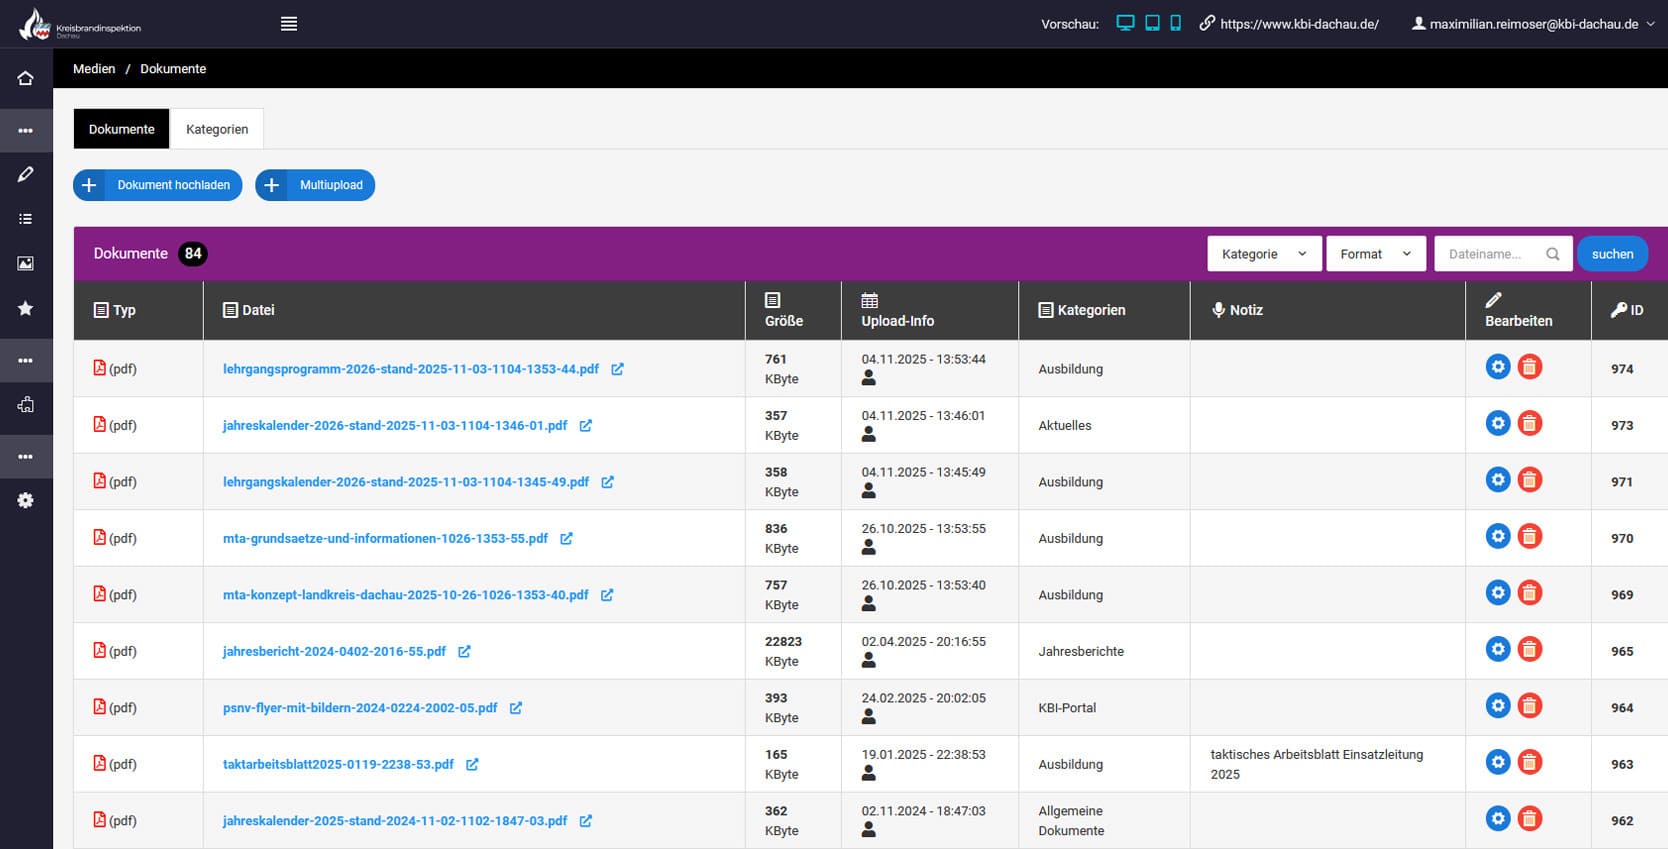Open external link icon for psnv-flyer document
Image resolution: width=1668 pixels, height=849 pixels.
pos(516,708)
